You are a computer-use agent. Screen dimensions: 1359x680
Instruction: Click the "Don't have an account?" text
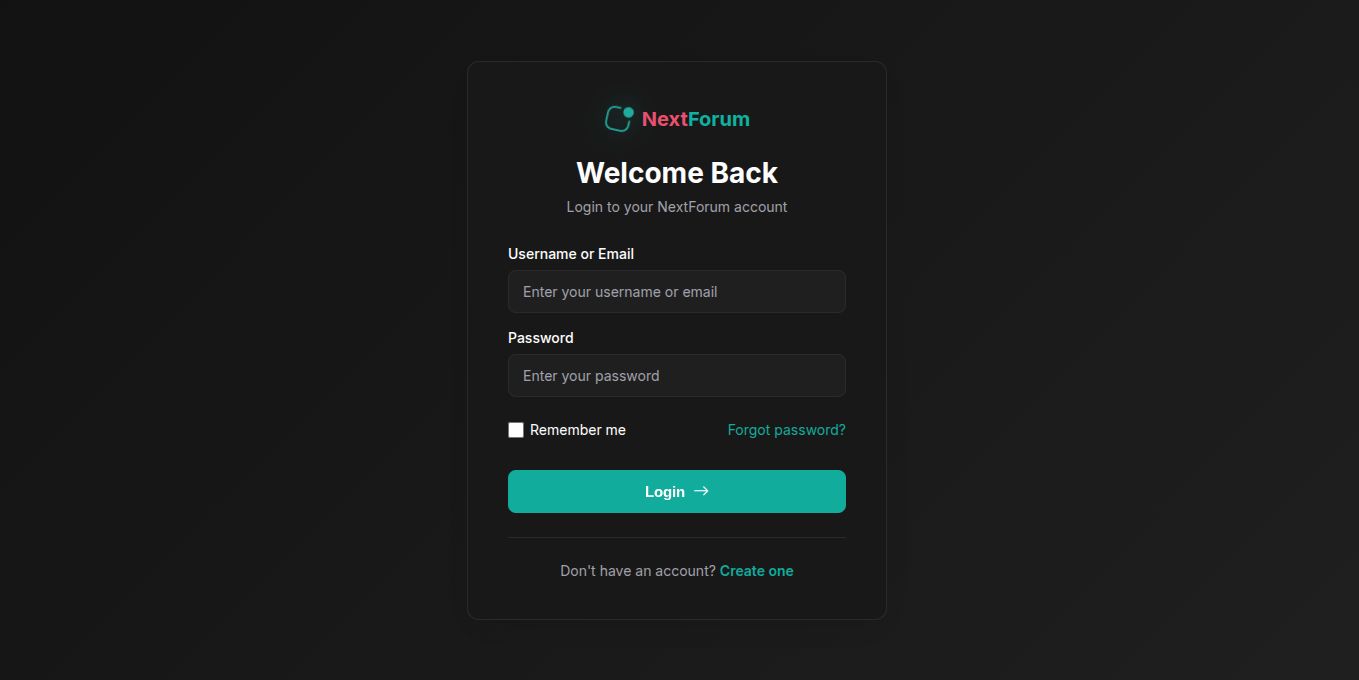tap(638, 571)
